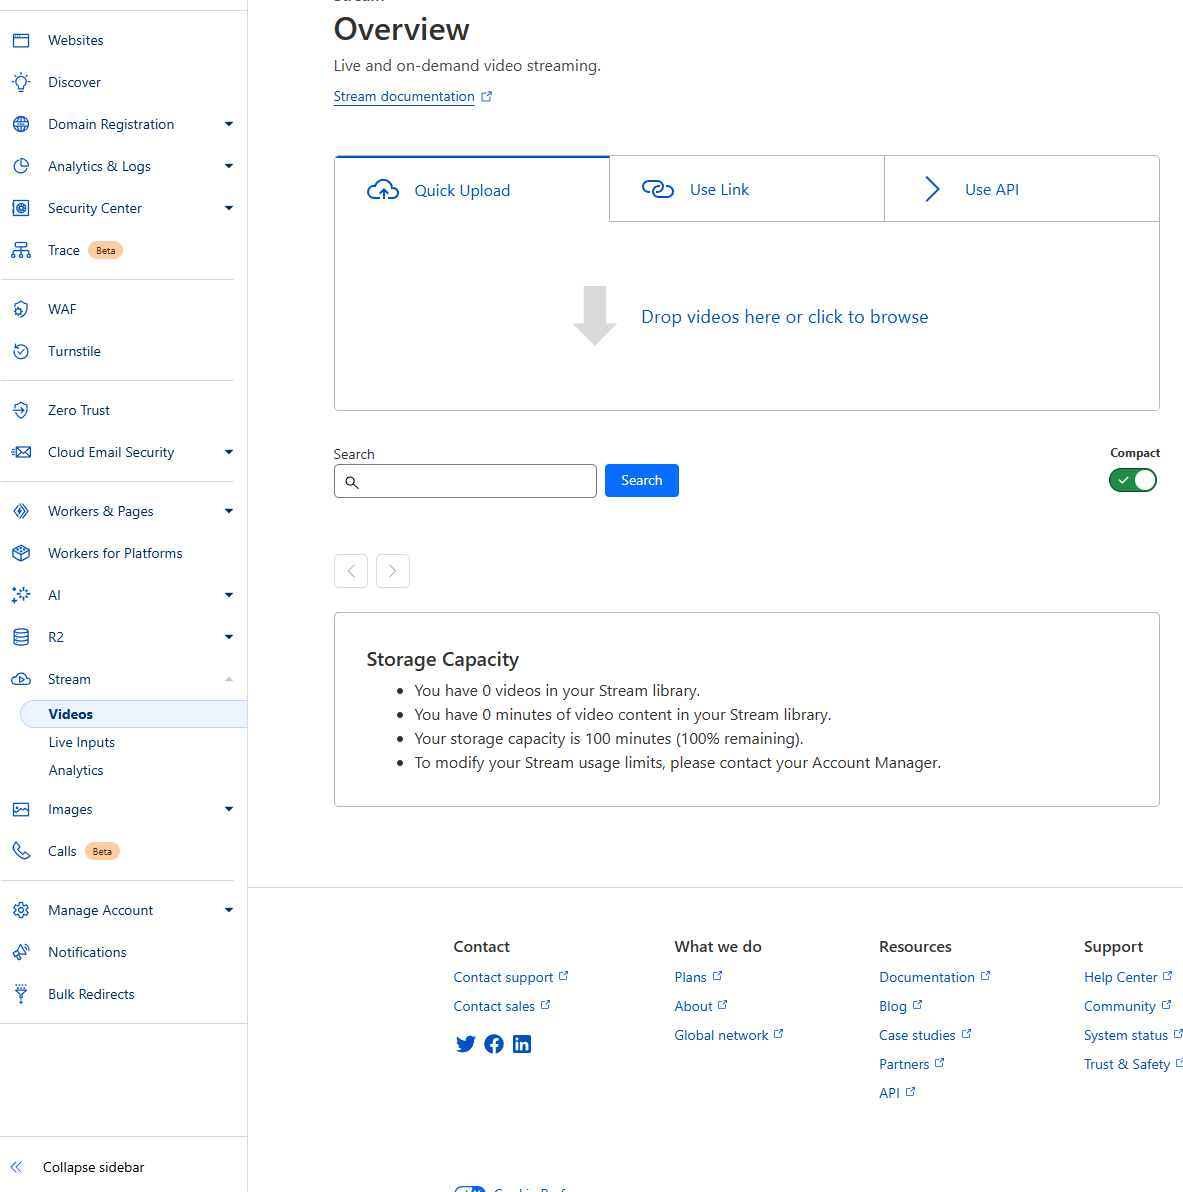Click the blue Search button

pyautogui.click(x=642, y=480)
